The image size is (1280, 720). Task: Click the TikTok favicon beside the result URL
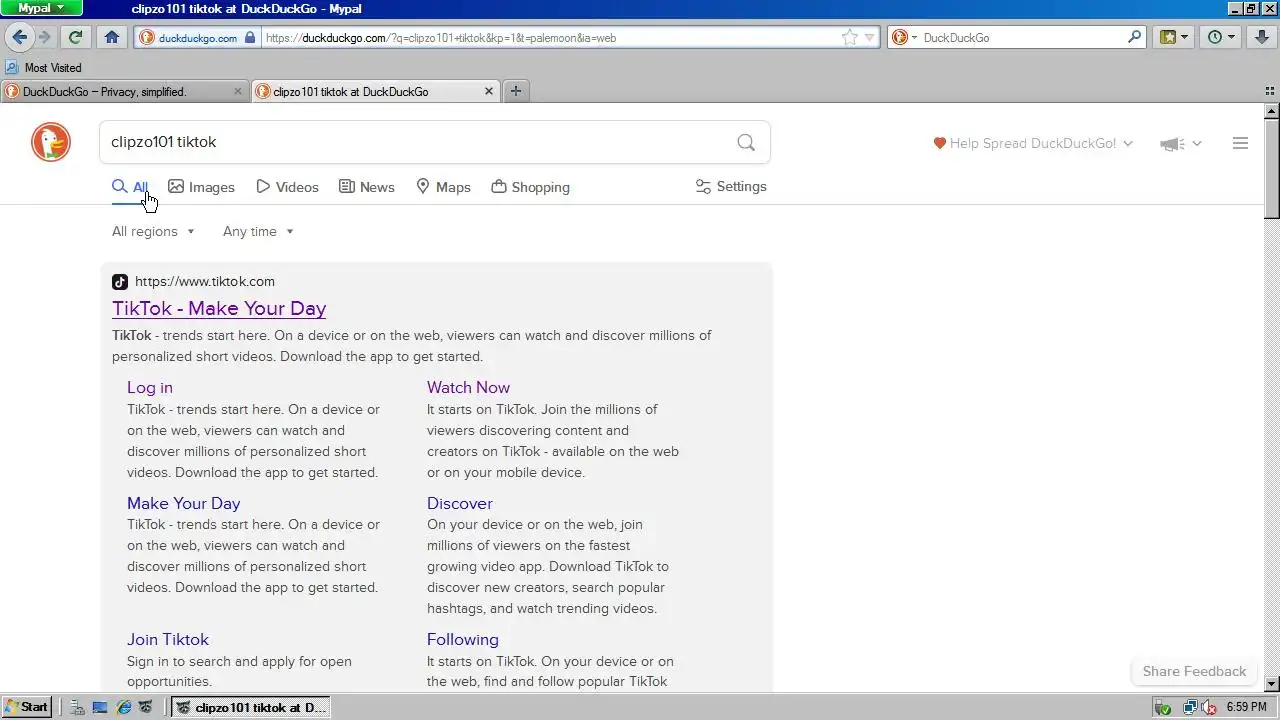click(120, 282)
